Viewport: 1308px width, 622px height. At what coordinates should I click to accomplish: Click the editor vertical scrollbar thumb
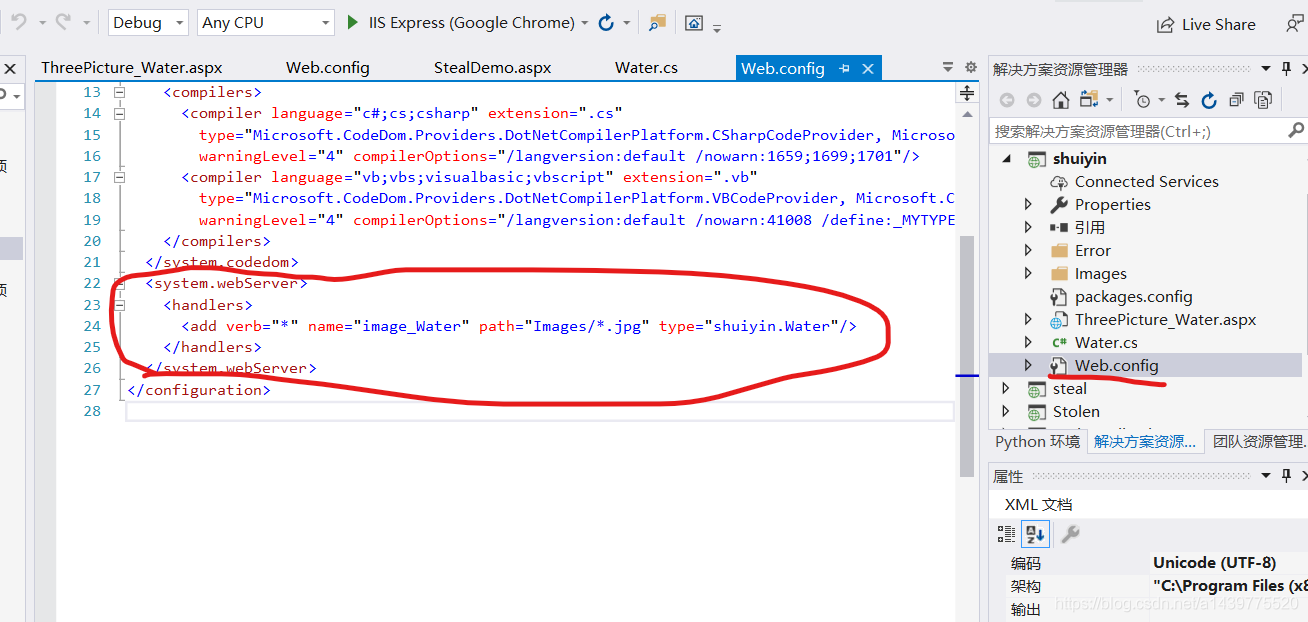[x=967, y=355]
